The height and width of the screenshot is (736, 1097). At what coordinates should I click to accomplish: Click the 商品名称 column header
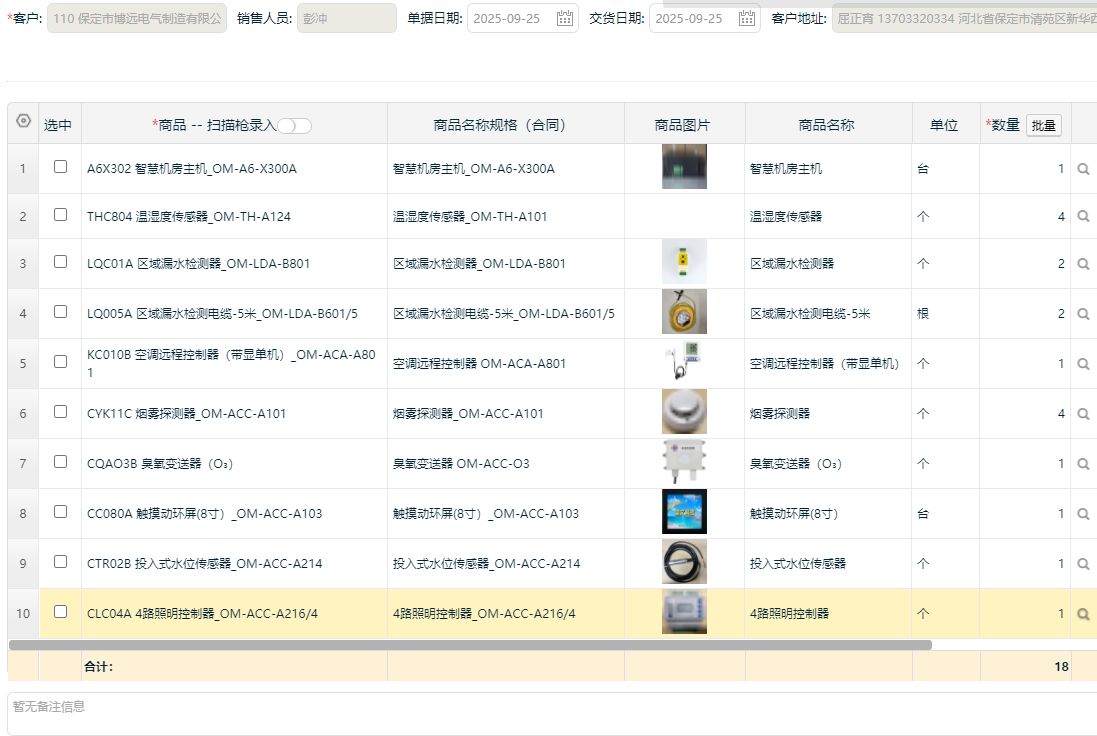[826, 125]
